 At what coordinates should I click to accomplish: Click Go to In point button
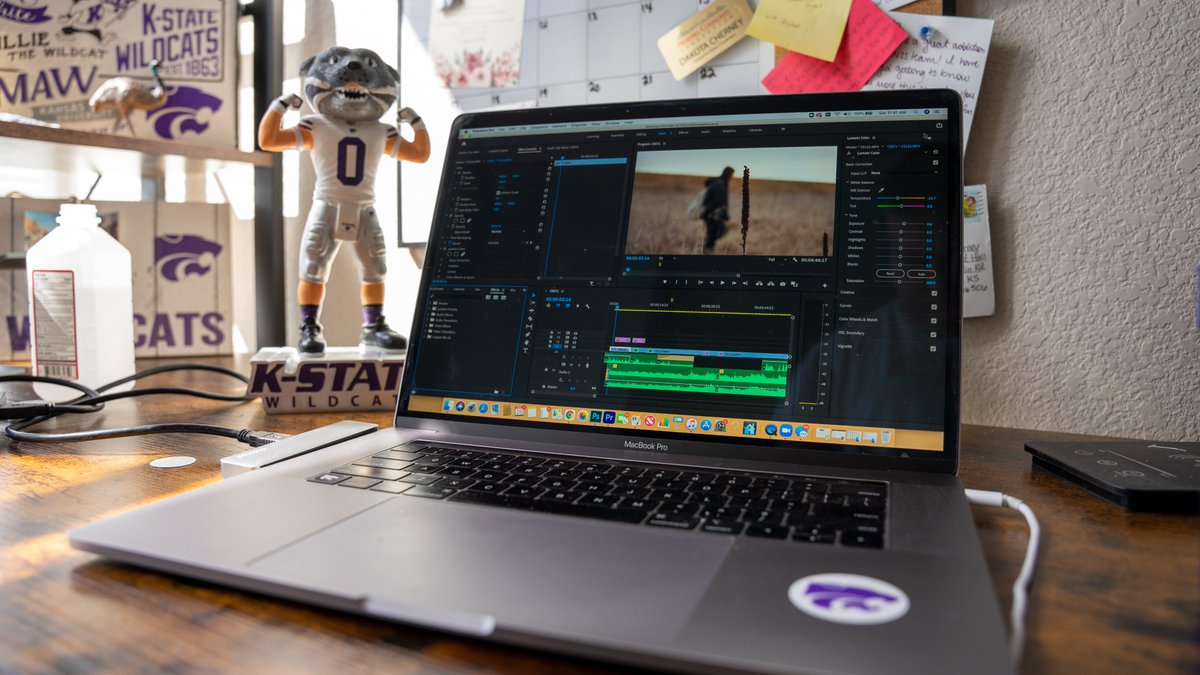[x=700, y=283]
